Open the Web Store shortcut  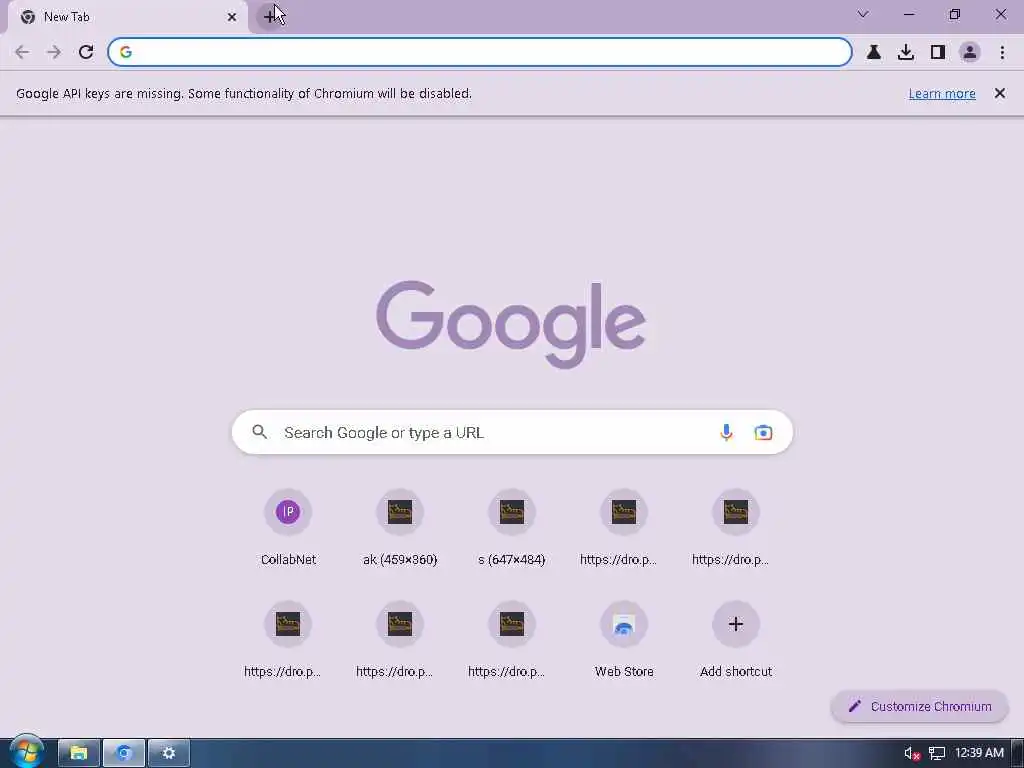pyautogui.click(x=624, y=640)
